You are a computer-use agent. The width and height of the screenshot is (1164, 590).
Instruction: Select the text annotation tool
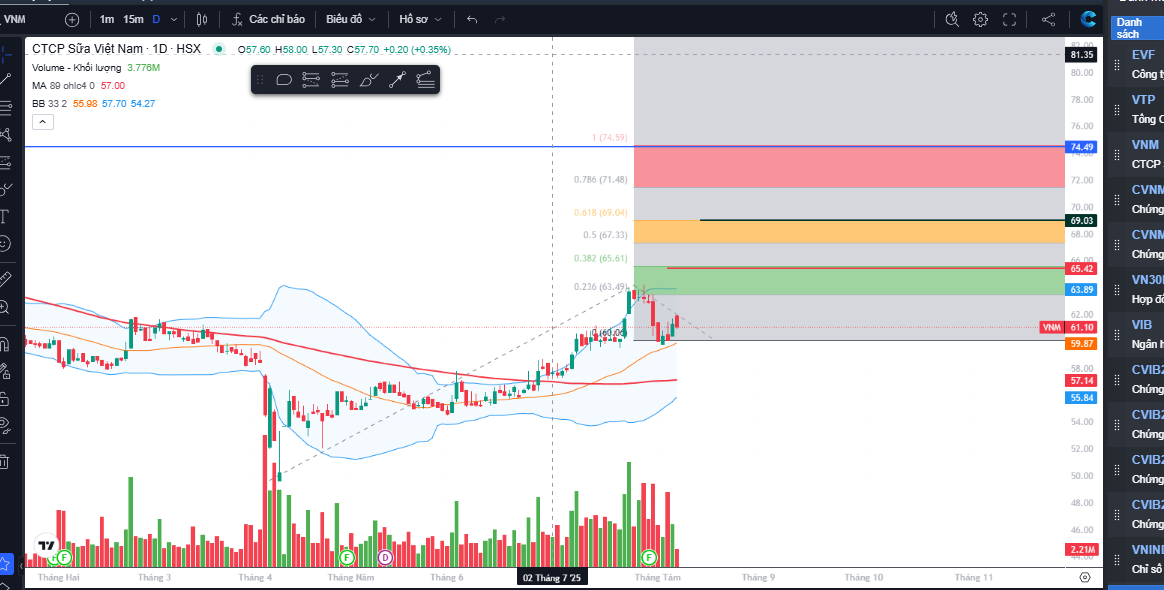[x=4, y=216]
